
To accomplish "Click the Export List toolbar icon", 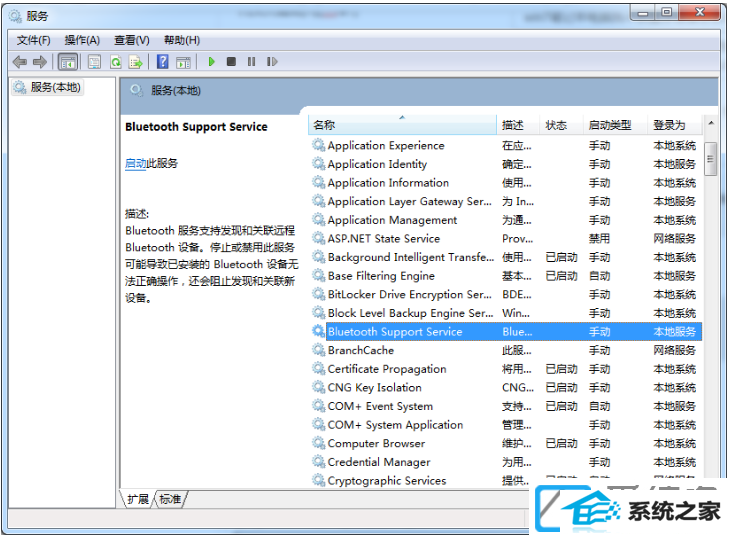I will [x=136, y=61].
